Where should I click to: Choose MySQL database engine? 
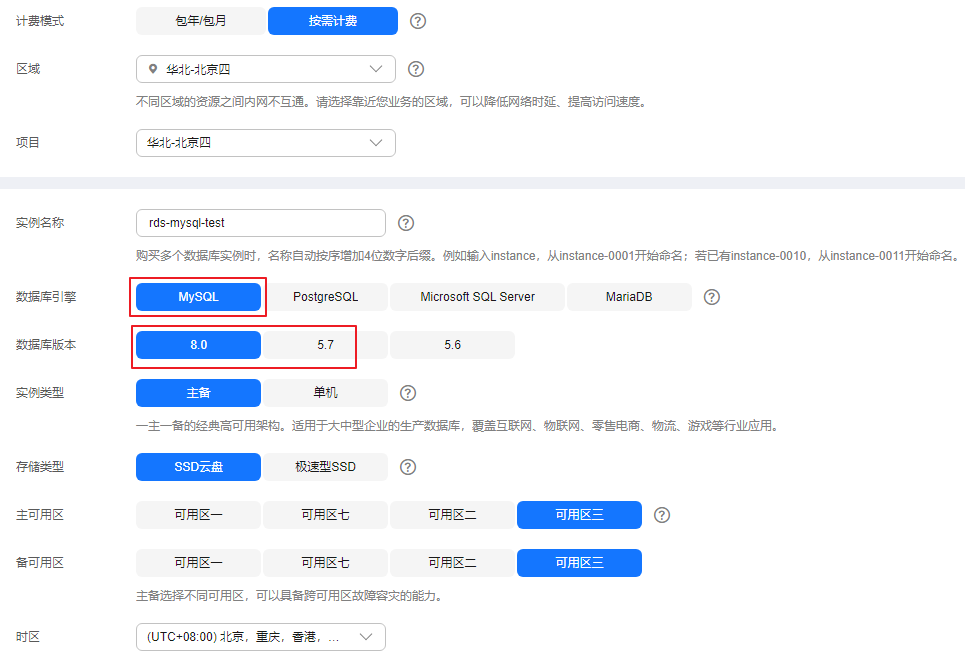[x=198, y=297]
